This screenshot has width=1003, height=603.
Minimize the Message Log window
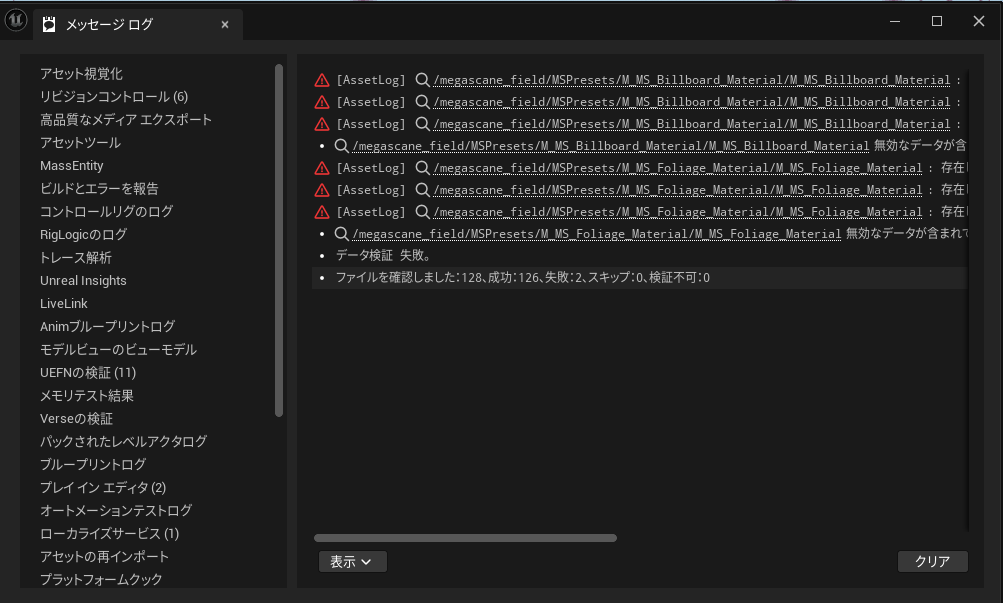coord(895,21)
